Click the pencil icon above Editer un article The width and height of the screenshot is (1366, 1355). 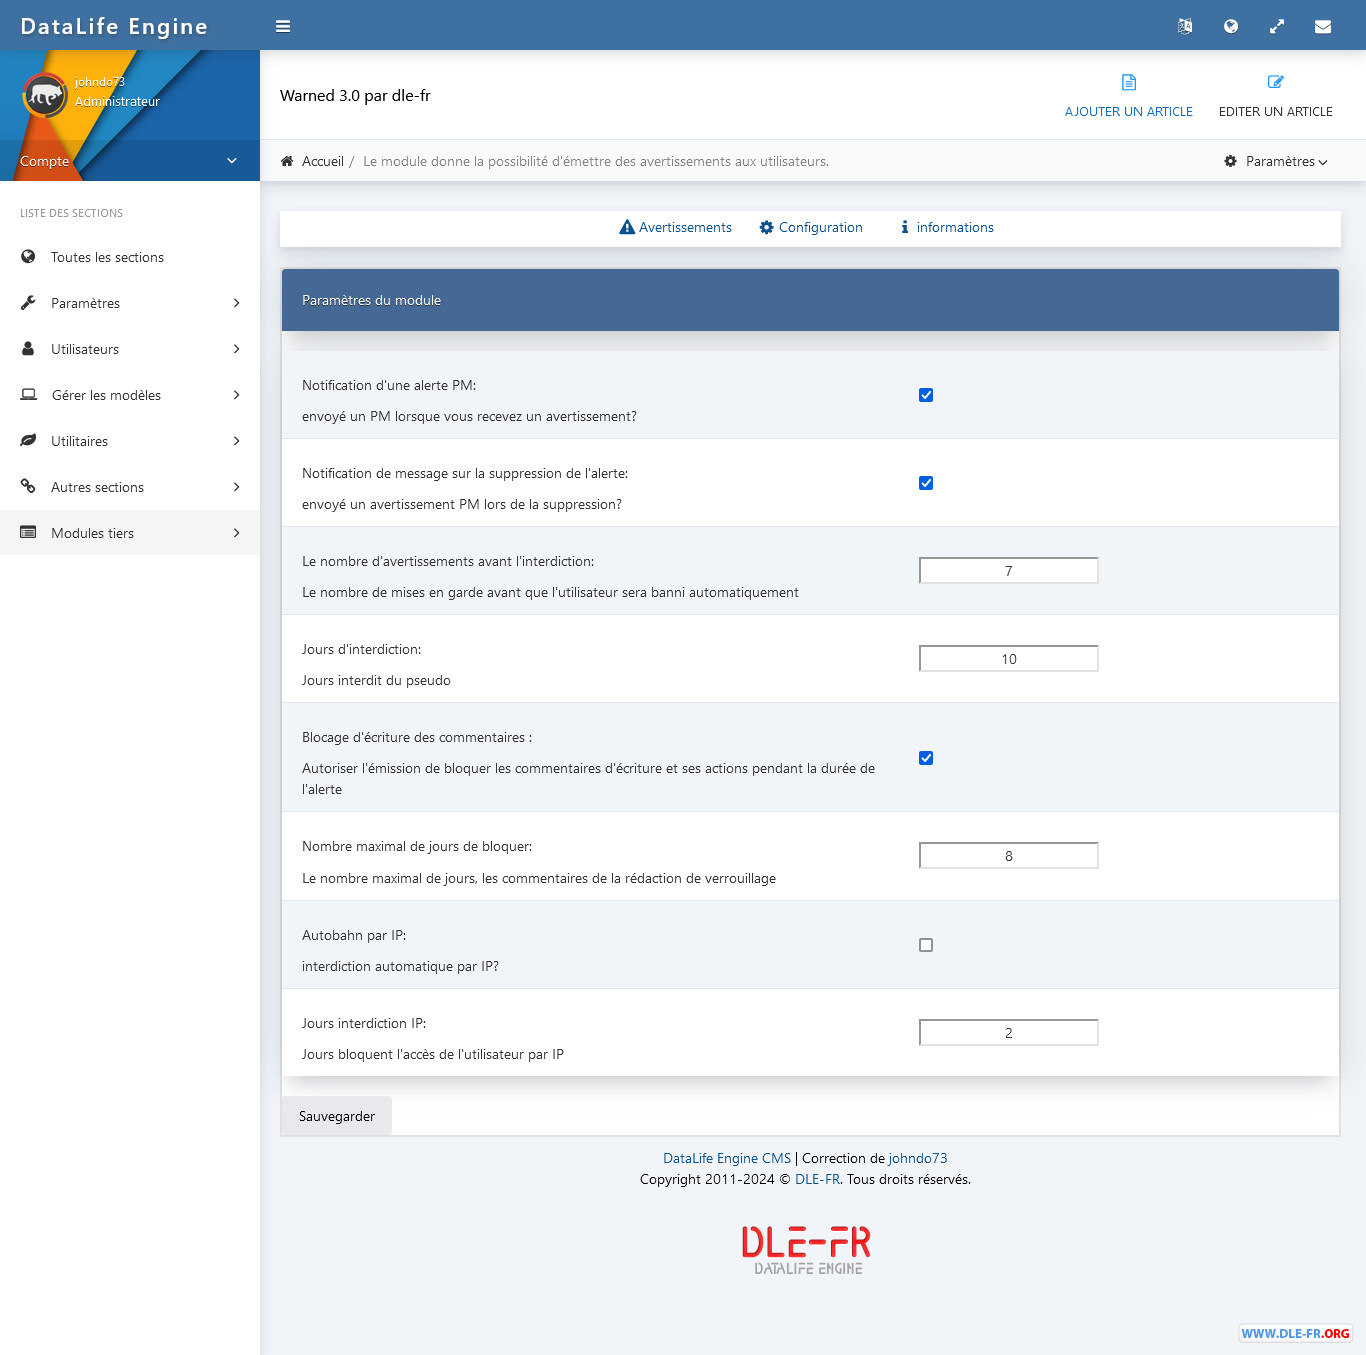[1276, 82]
